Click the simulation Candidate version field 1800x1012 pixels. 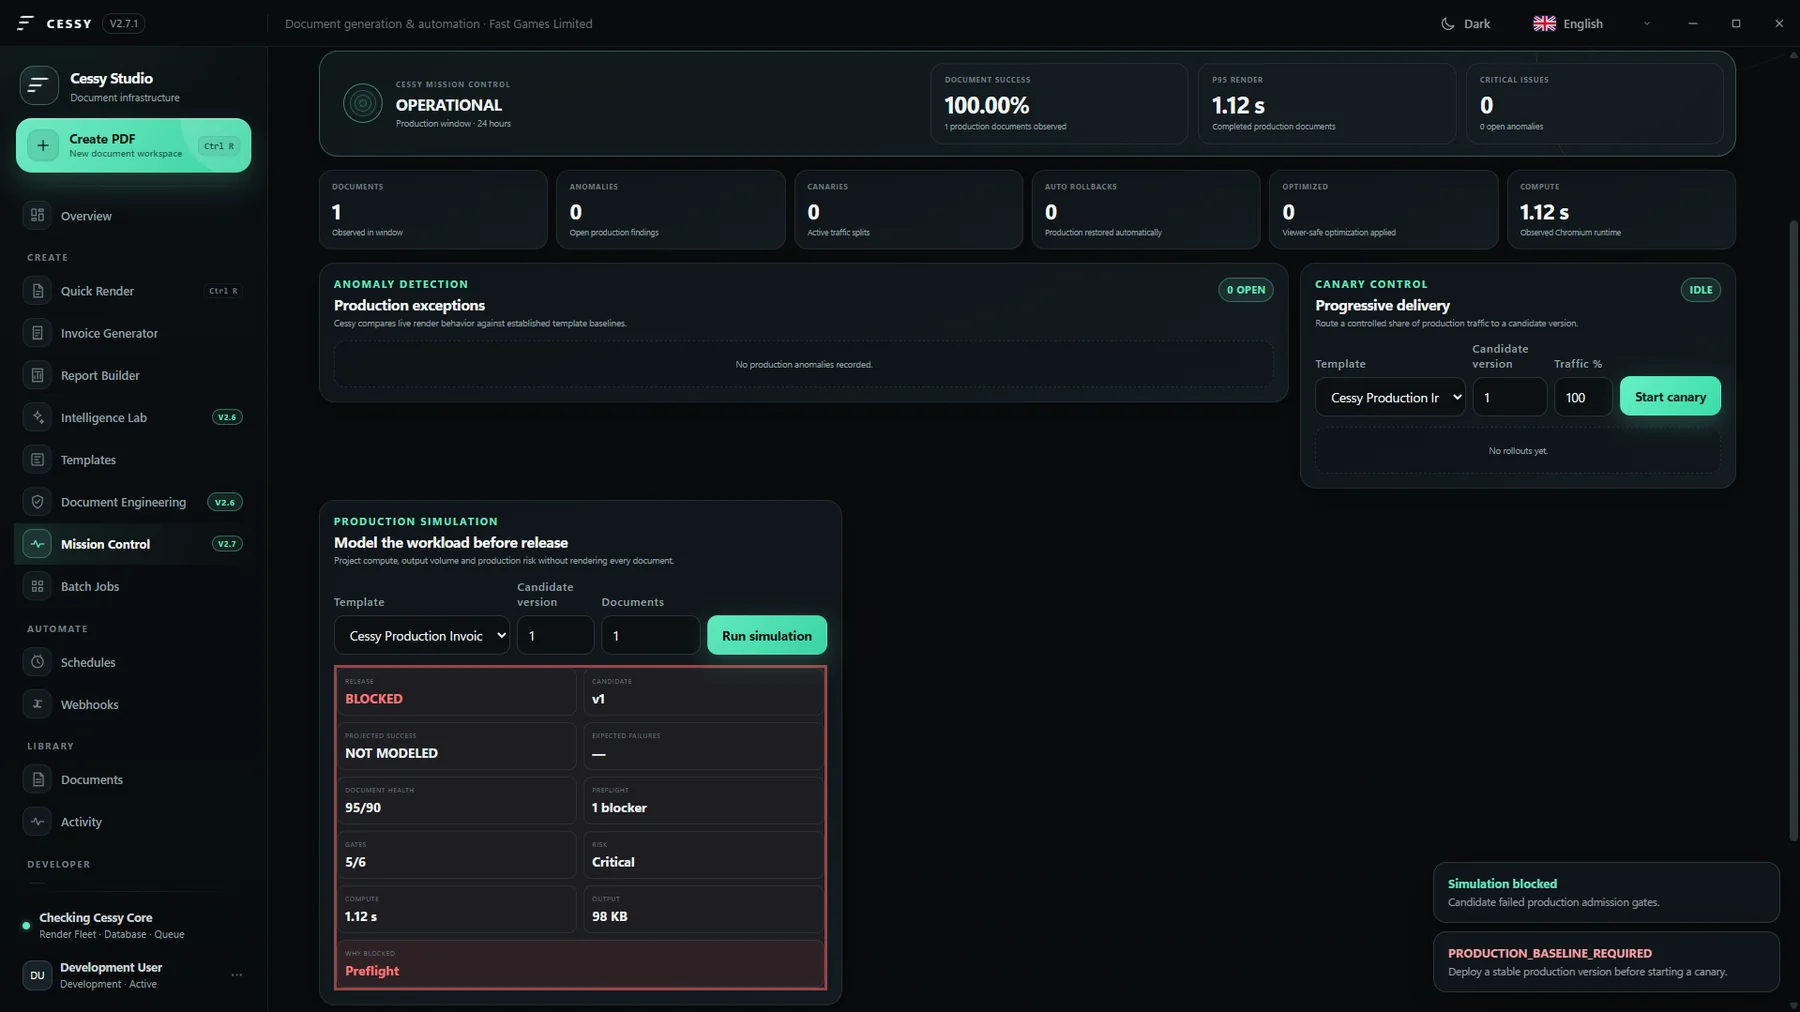[x=555, y=635]
